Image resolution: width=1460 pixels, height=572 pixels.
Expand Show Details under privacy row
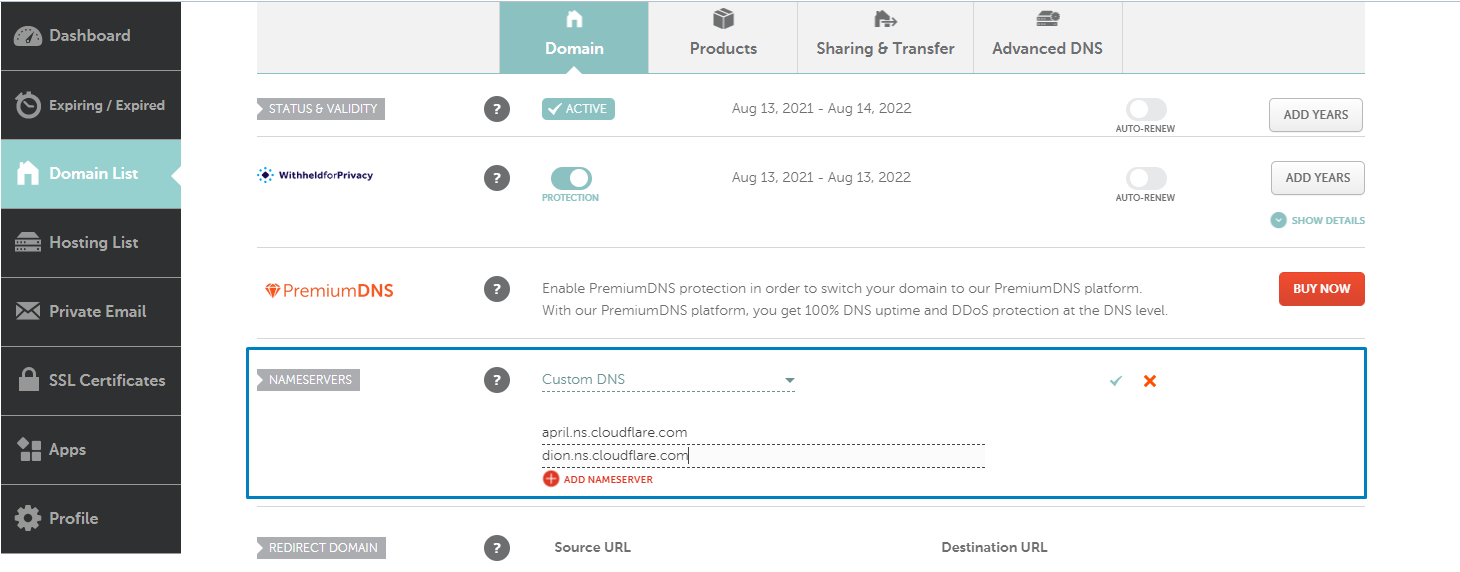pos(1318,220)
